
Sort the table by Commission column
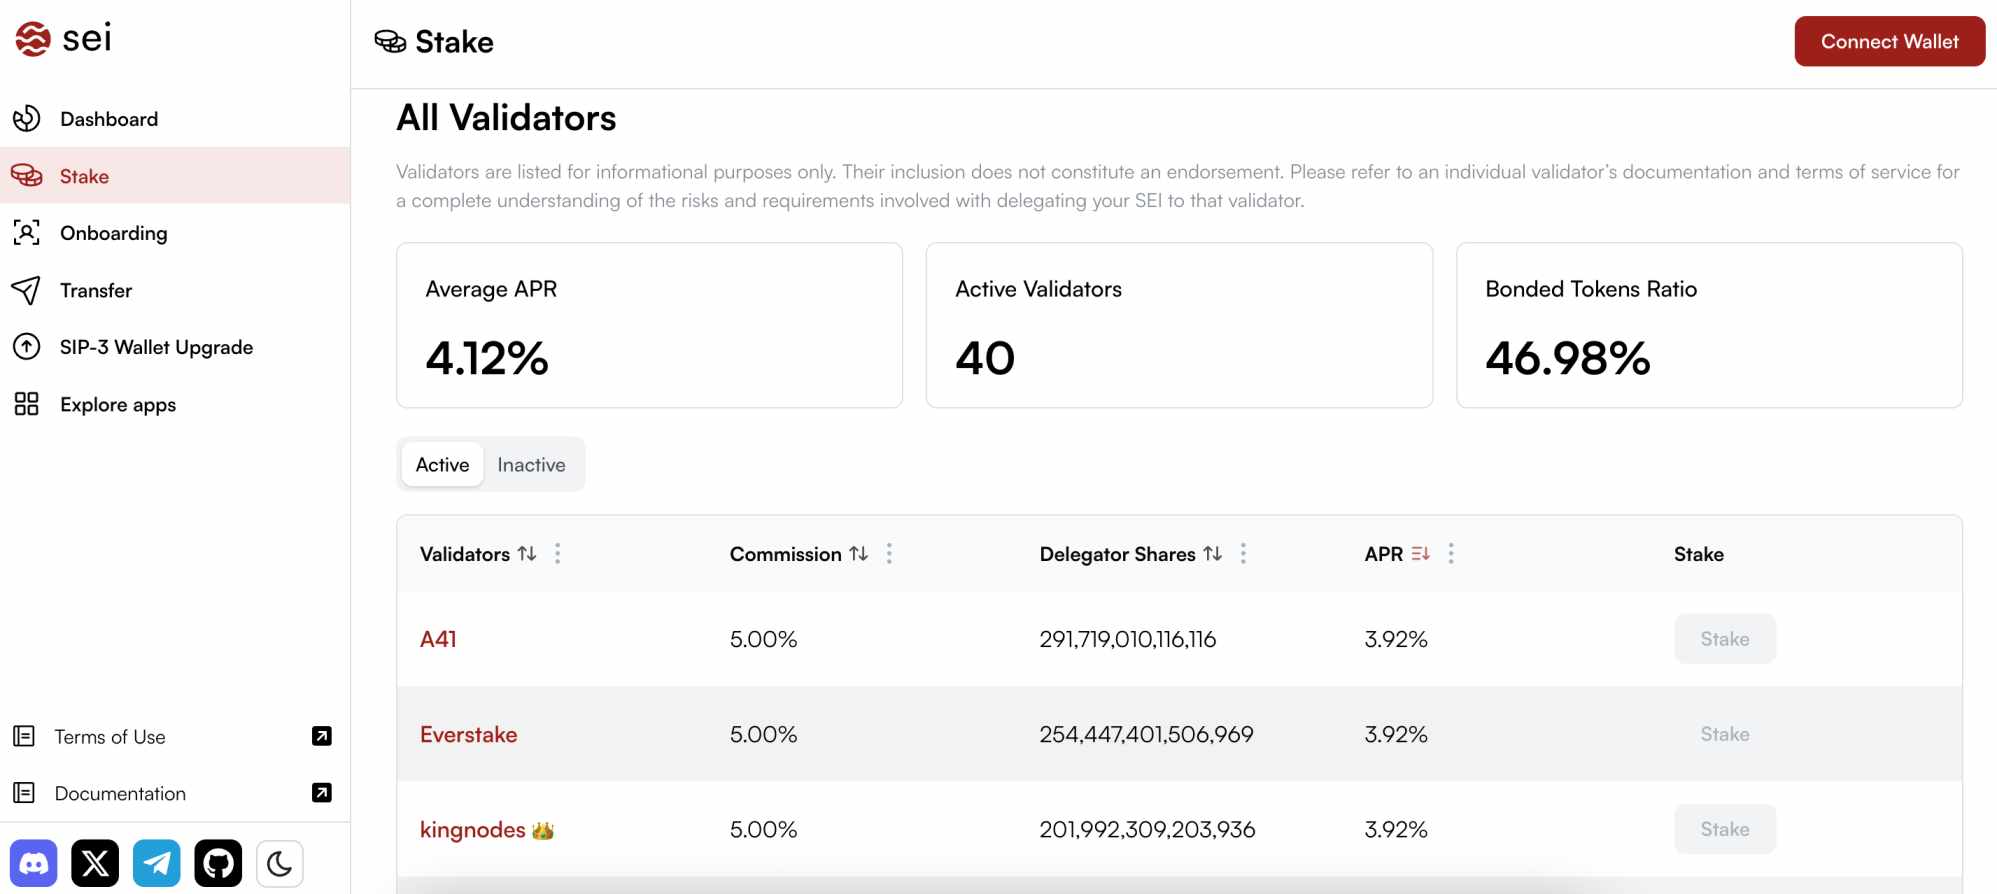click(x=859, y=553)
